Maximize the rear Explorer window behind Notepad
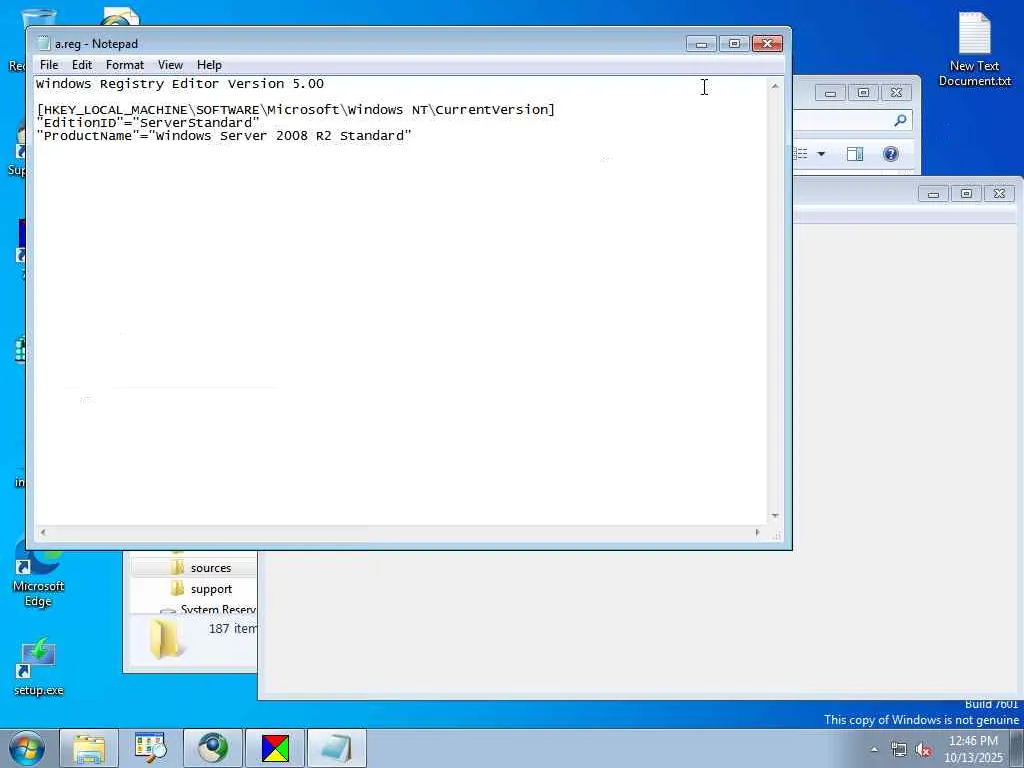This screenshot has width=1024, height=768. pyautogui.click(x=863, y=93)
